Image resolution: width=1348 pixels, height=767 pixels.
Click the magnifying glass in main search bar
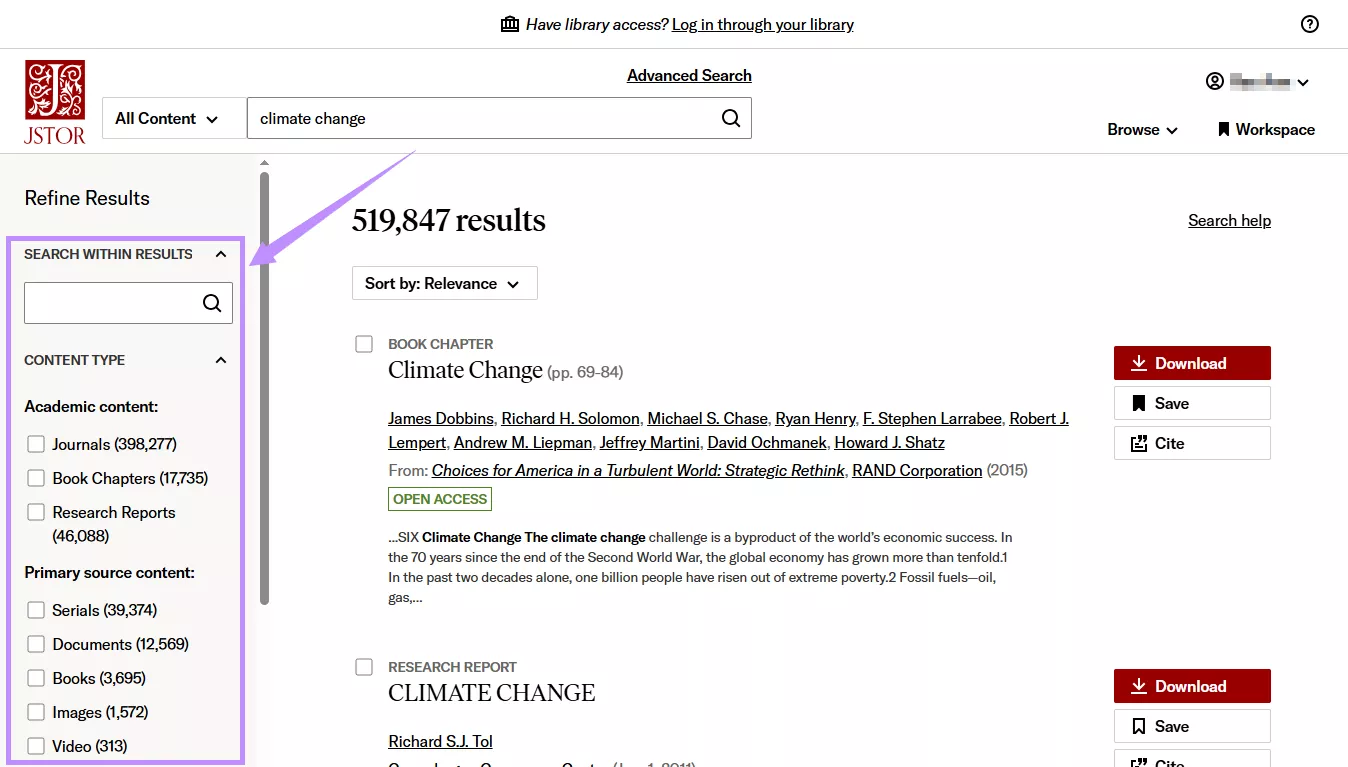pos(730,117)
